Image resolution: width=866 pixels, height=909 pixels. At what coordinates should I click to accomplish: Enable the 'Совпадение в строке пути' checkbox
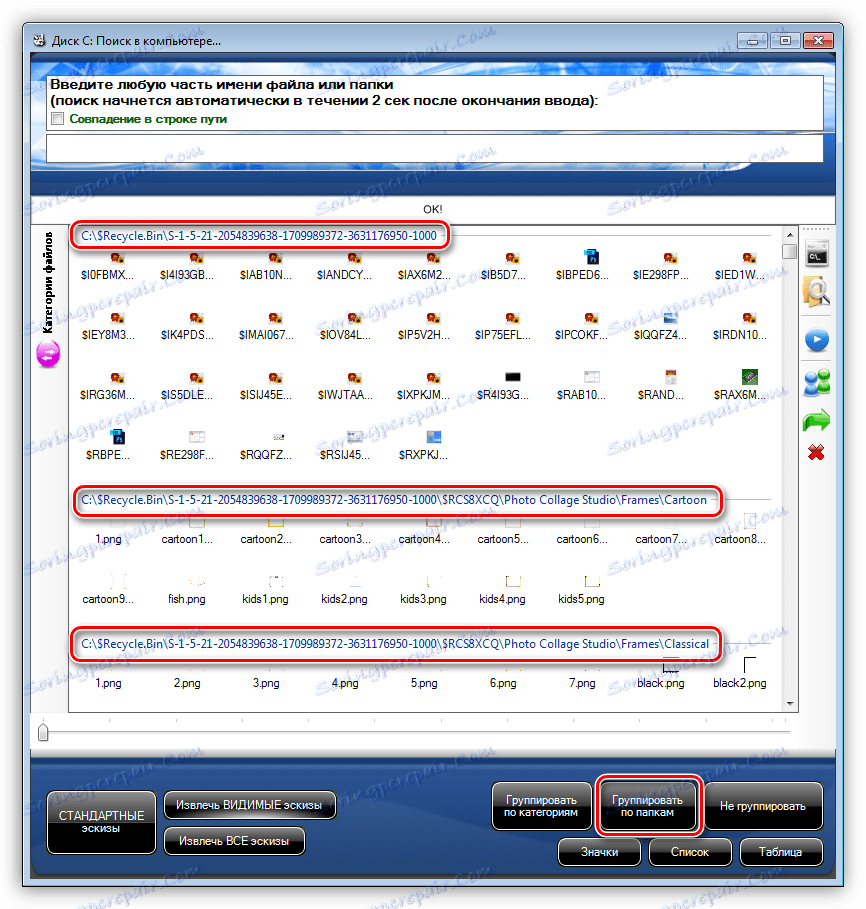(57, 119)
